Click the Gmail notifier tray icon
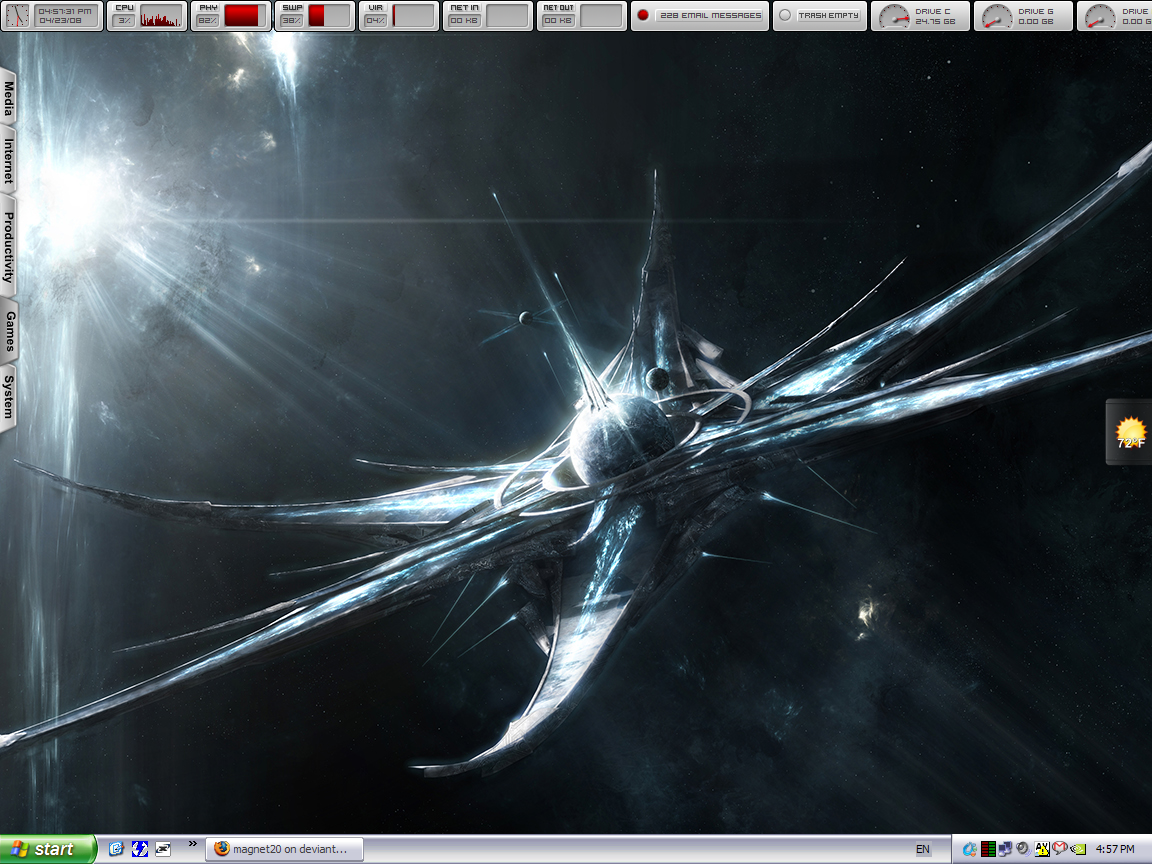Image resolution: width=1152 pixels, height=864 pixels. (1059, 849)
